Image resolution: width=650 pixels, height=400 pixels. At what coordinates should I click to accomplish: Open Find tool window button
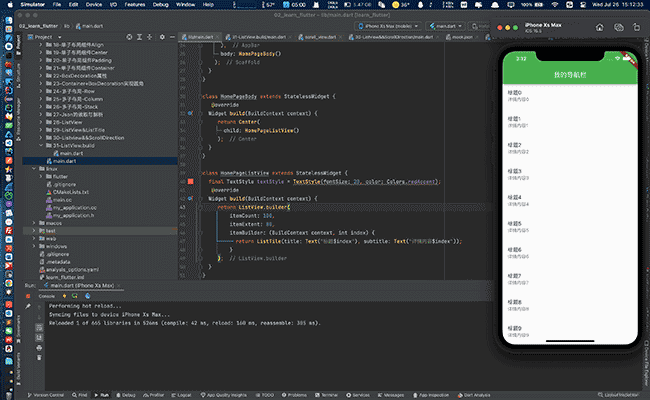[80, 395]
